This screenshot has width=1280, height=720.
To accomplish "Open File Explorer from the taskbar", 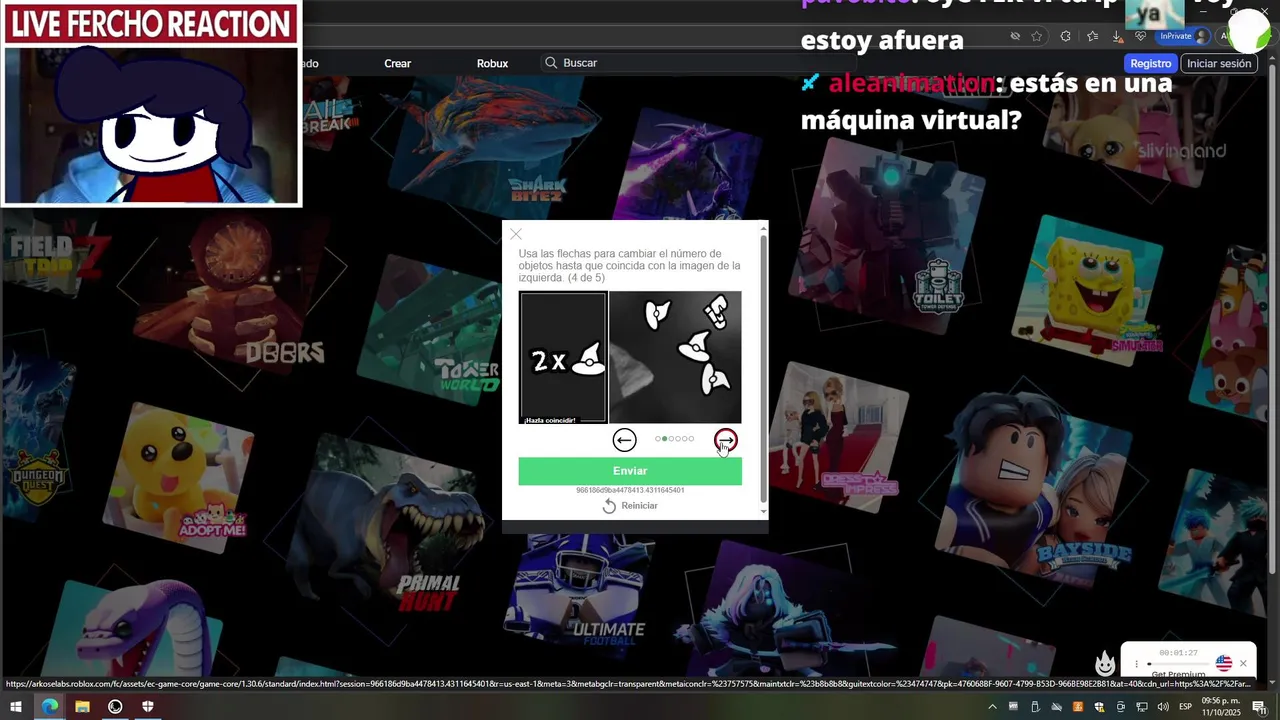I will tap(82, 707).
